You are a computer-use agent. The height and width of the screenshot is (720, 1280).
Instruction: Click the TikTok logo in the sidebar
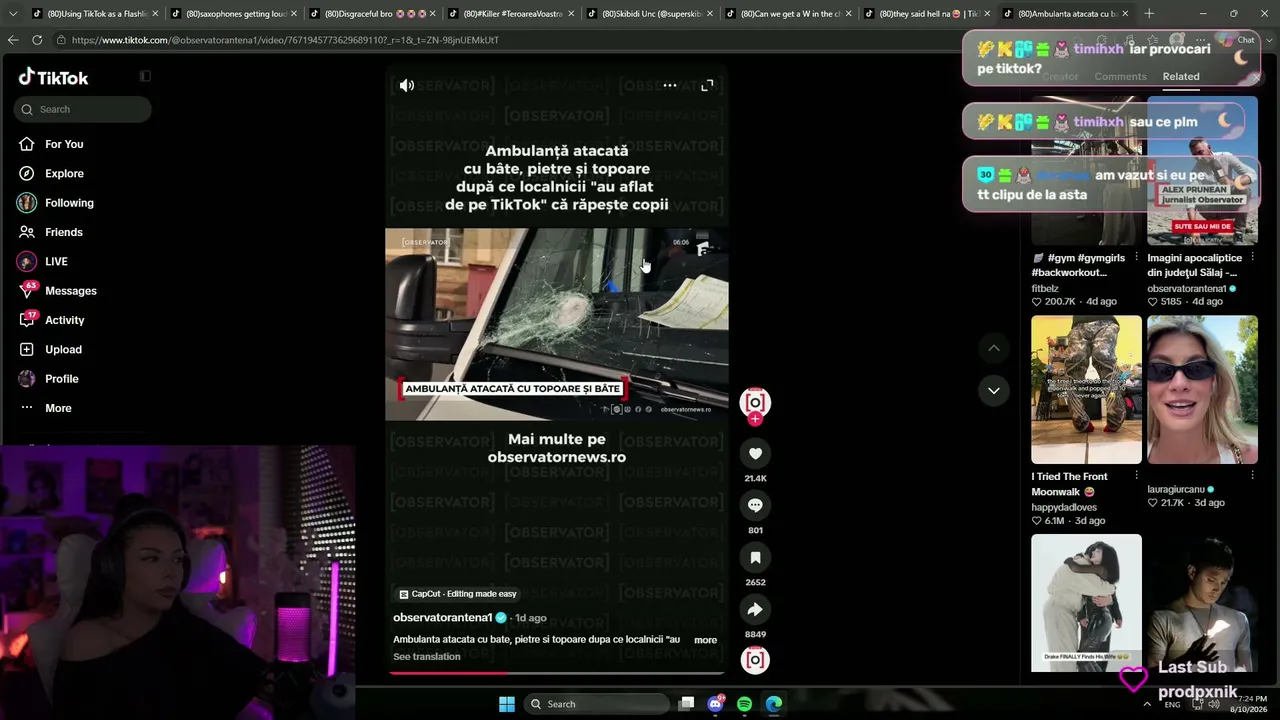click(53, 77)
